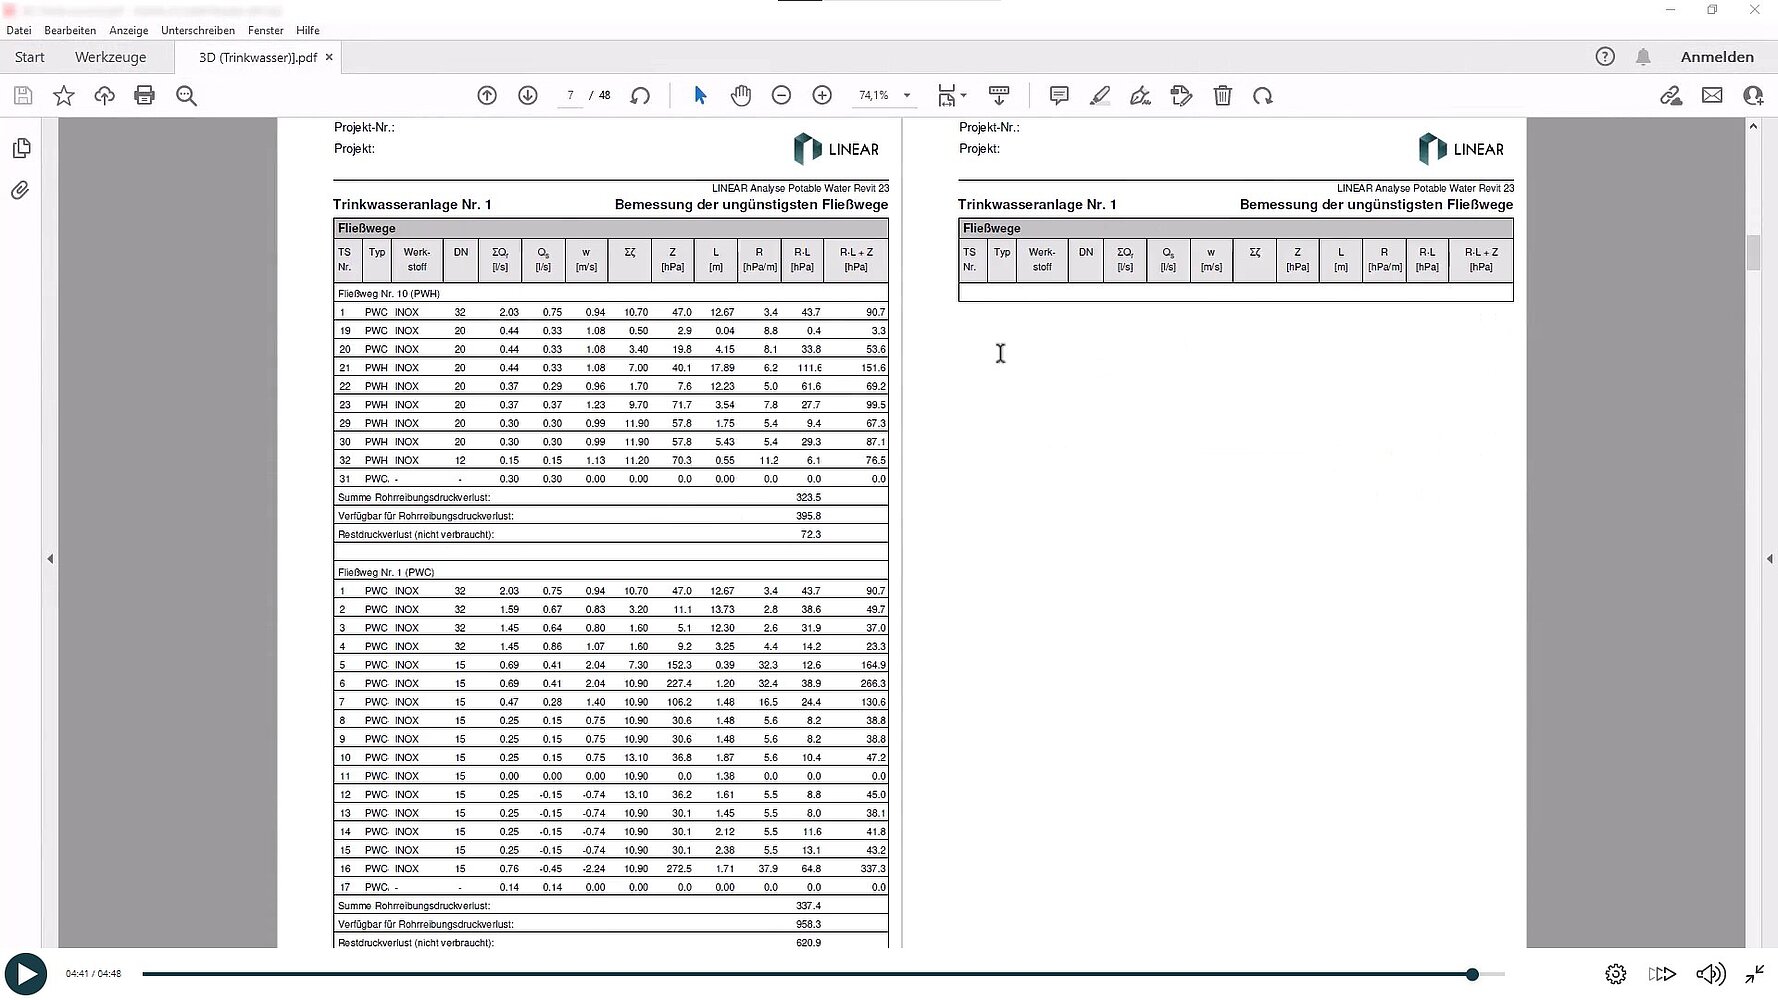Exit fullscreen video mode
Screen dimensions: 1778x1000
coord(1755,974)
